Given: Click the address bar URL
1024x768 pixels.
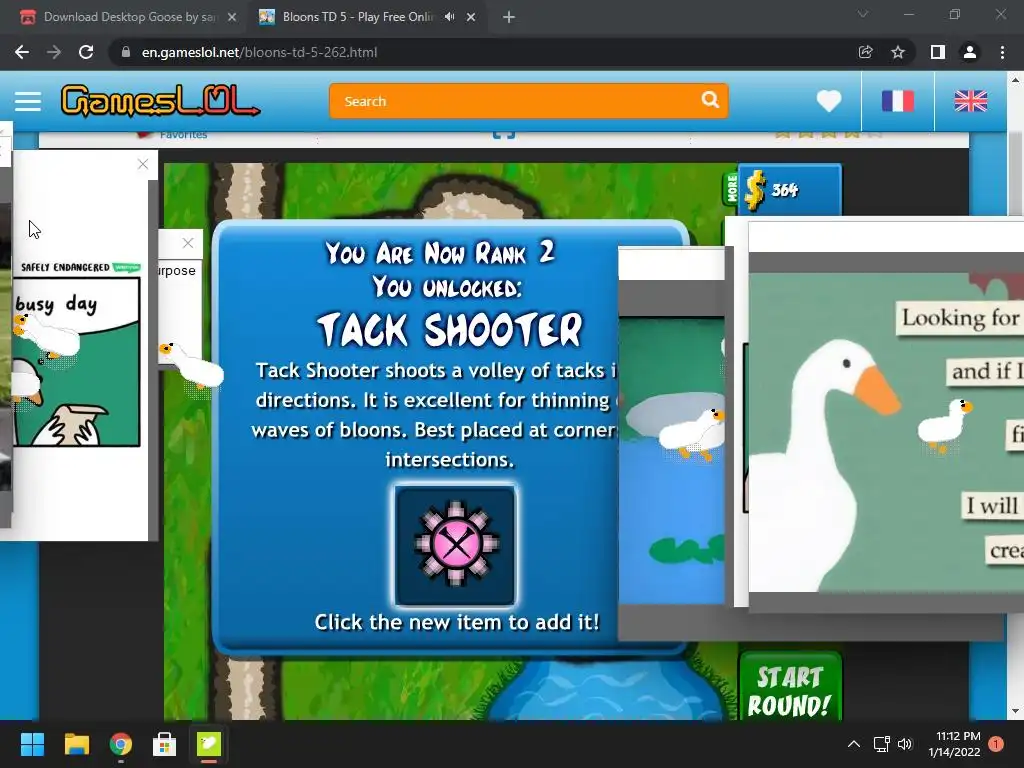Looking at the screenshot, I should coord(259,52).
